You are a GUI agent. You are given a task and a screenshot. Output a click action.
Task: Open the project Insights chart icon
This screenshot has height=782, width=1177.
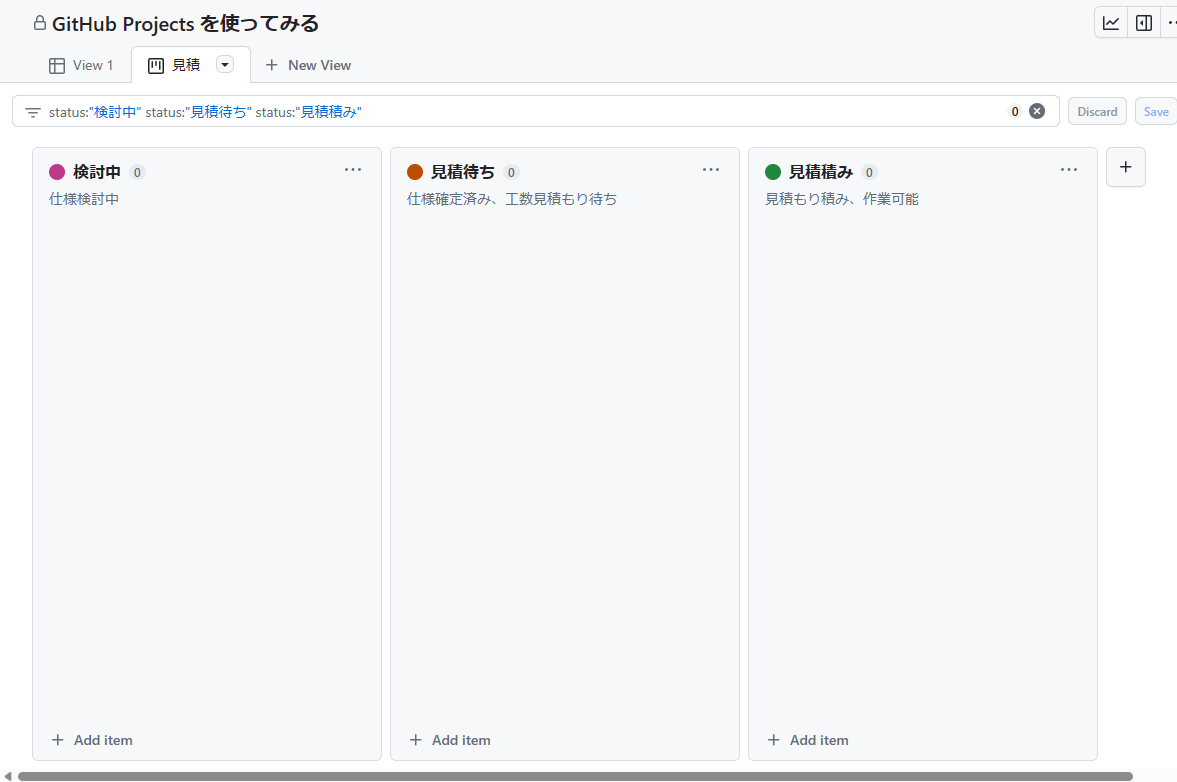tap(1111, 23)
